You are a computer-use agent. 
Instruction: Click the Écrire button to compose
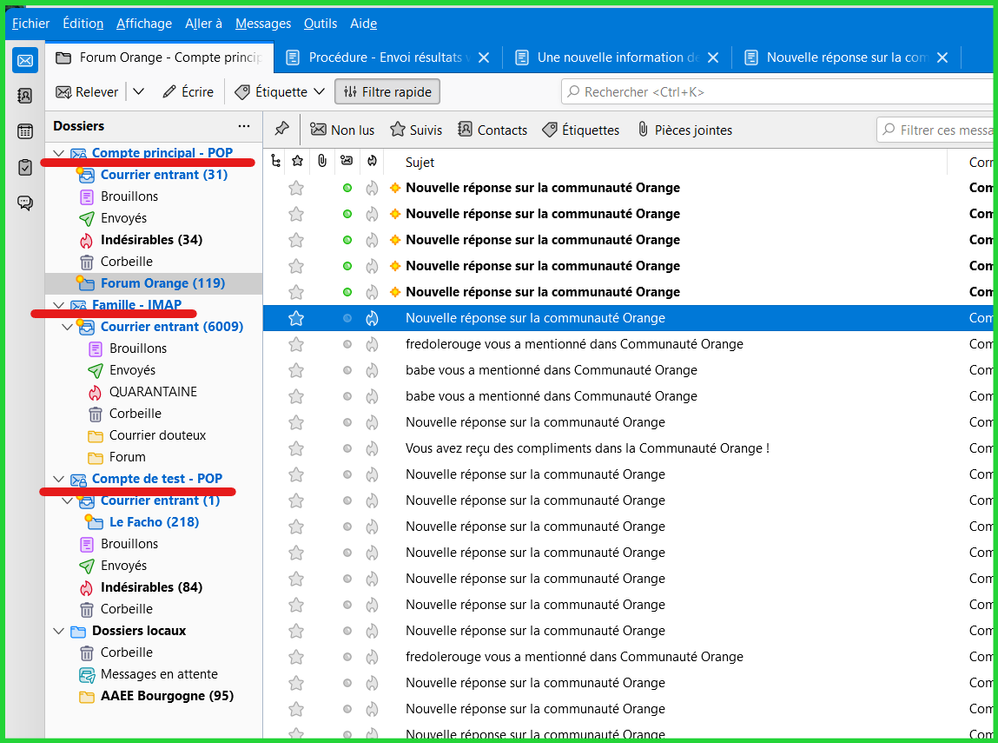click(188, 92)
